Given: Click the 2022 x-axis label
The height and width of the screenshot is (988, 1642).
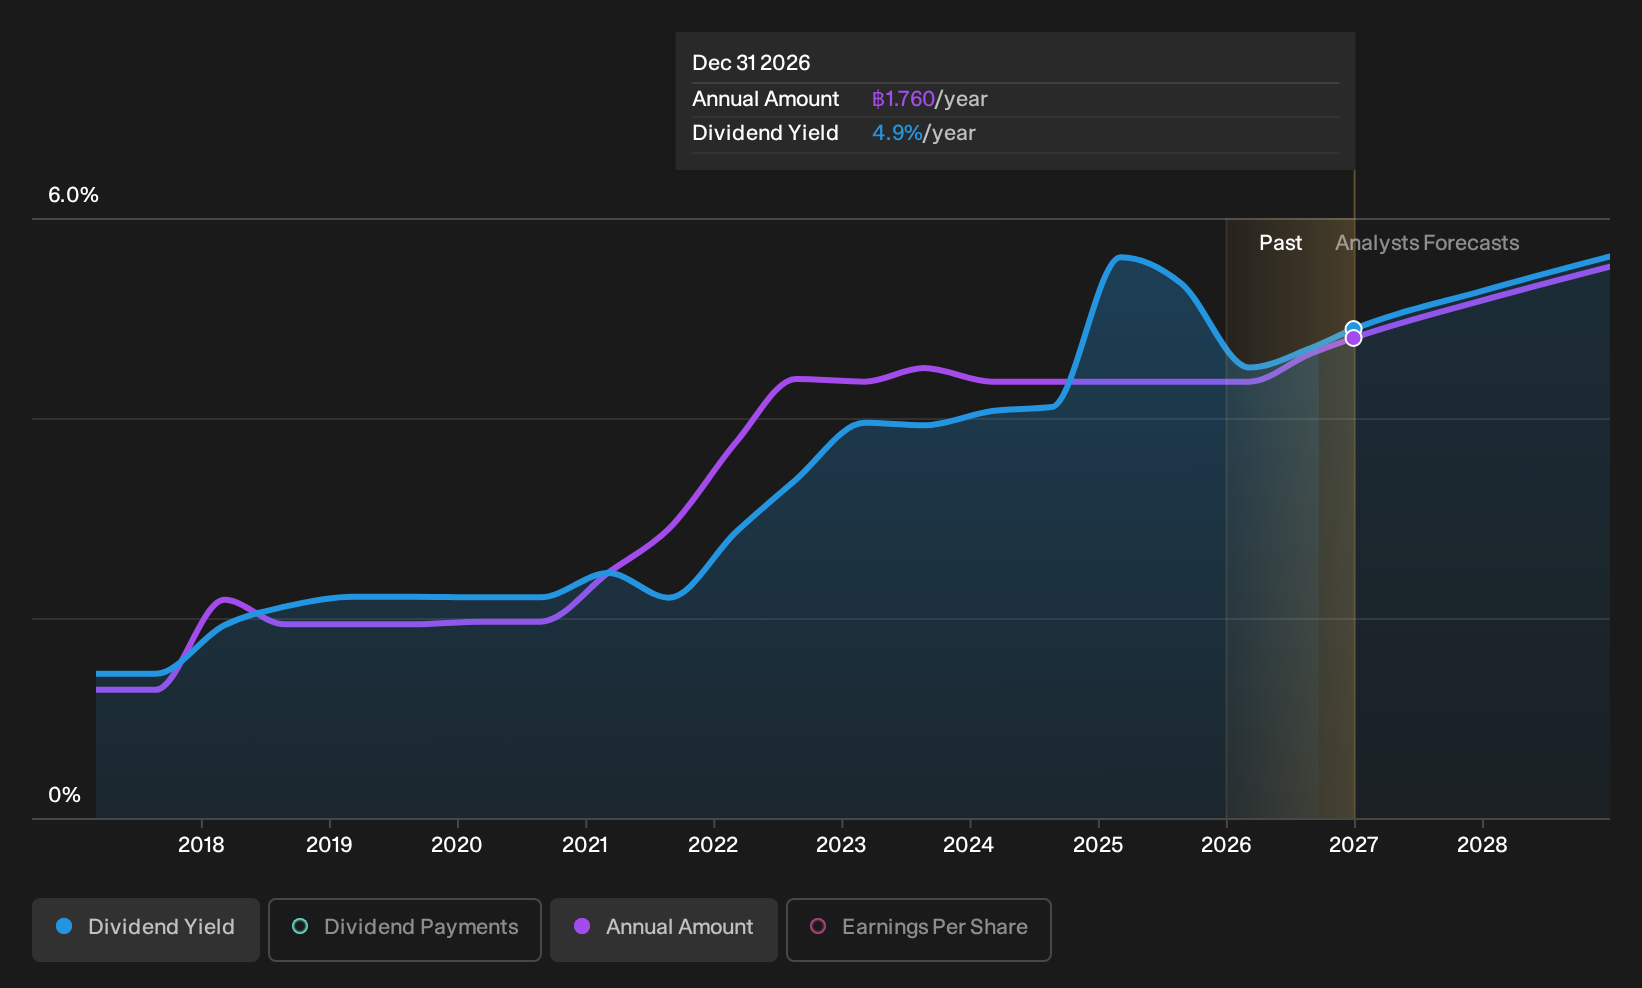Looking at the screenshot, I should pos(713,845).
